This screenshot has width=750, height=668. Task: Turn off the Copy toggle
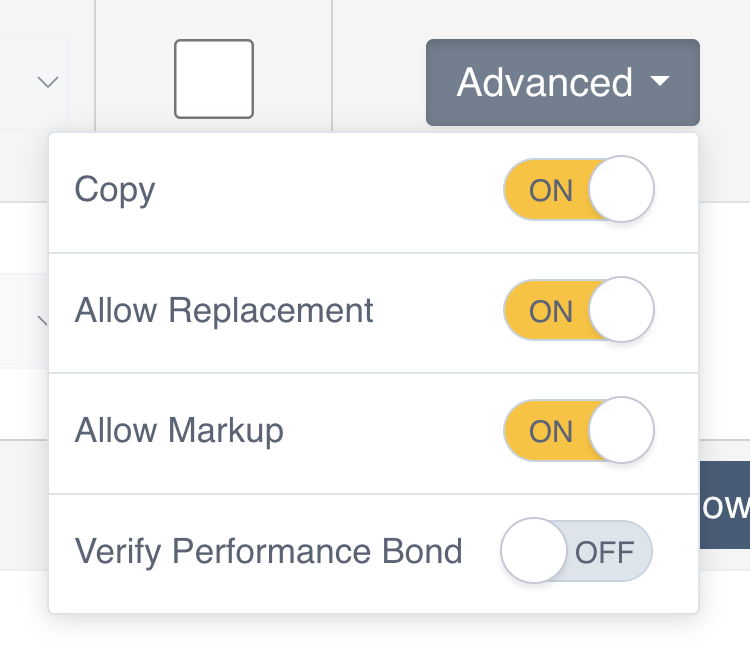click(578, 189)
